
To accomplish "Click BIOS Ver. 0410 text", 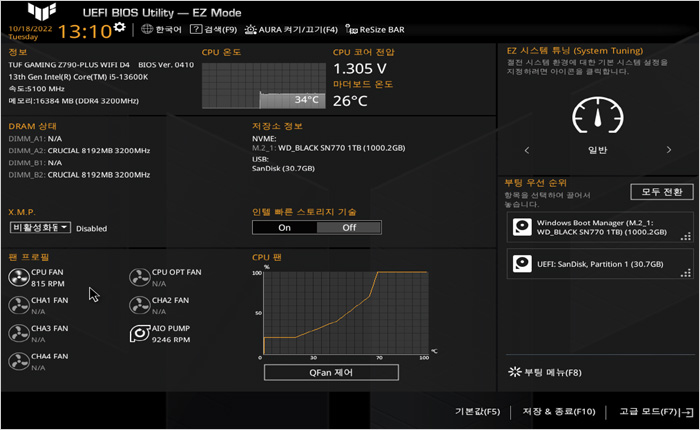I will pos(166,65).
